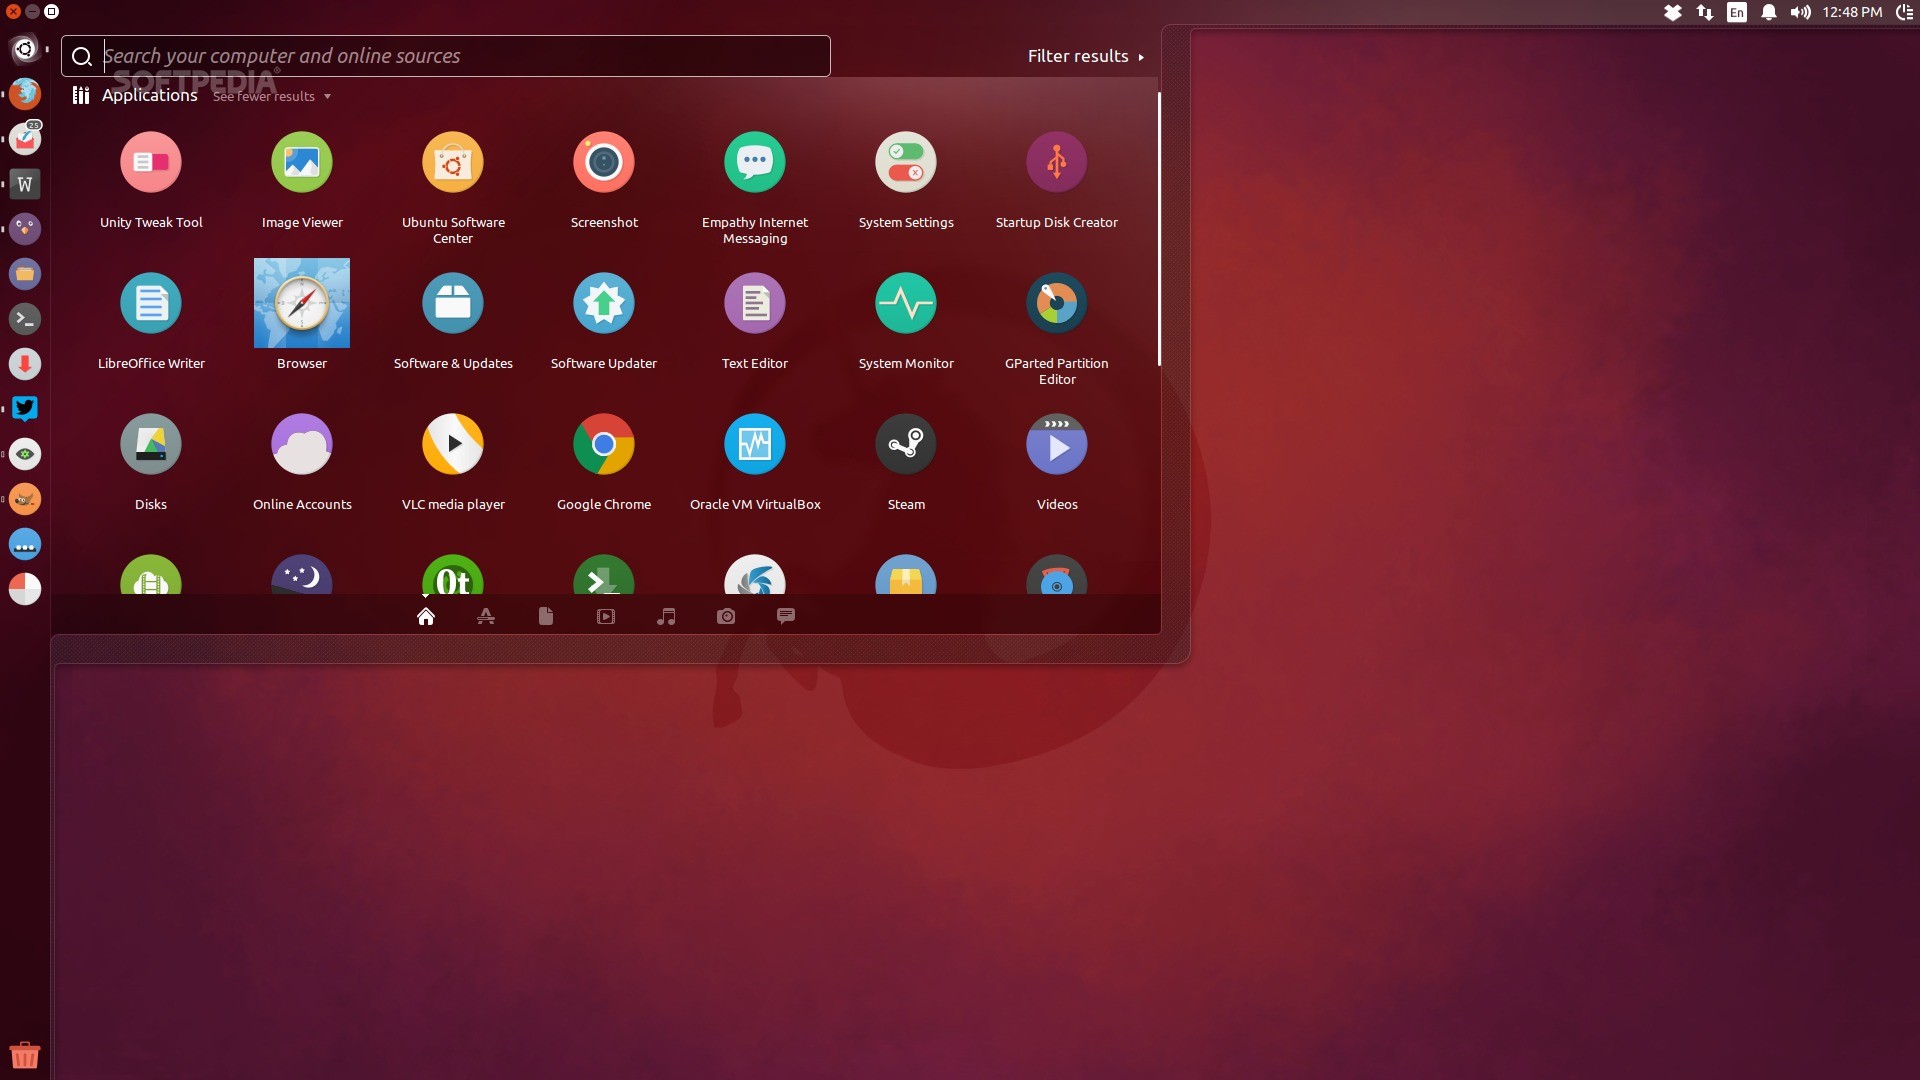The width and height of the screenshot is (1920, 1080).
Task: Open Unity Tweak Tool application
Action: 151,163
